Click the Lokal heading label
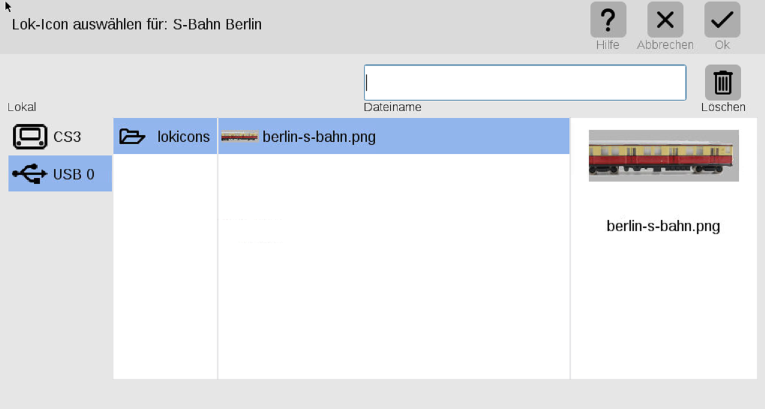 pyautogui.click(x=22, y=107)
